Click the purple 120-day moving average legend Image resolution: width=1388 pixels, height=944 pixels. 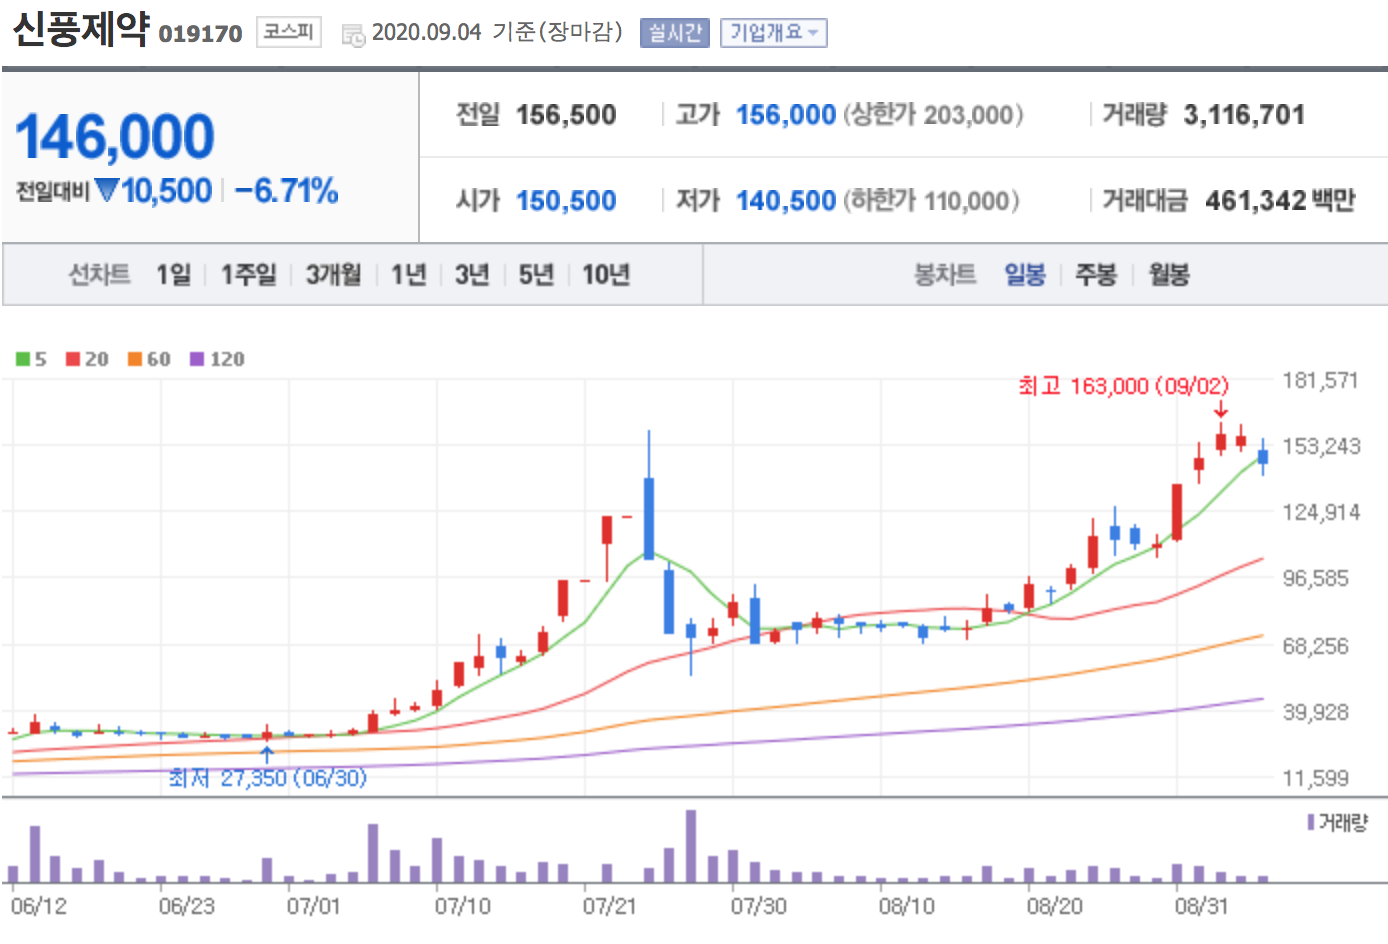point(217,359)
